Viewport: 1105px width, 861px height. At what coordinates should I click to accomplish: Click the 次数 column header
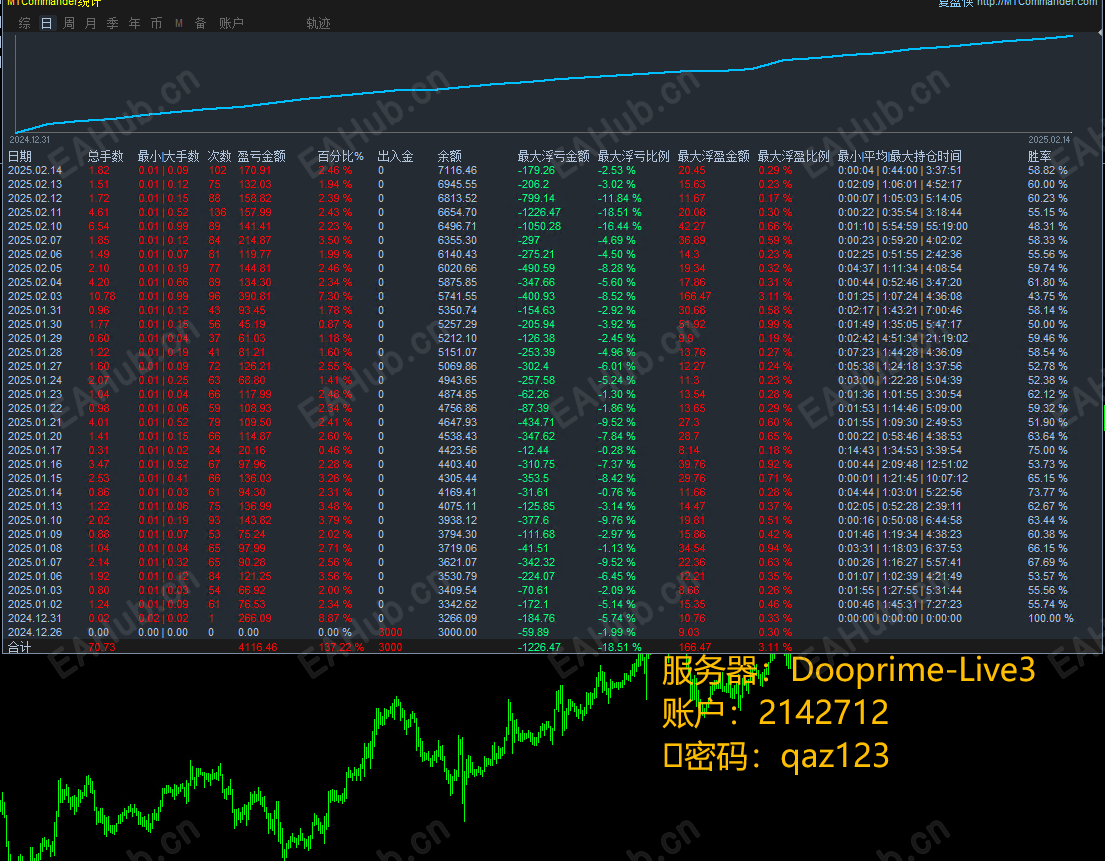[219, 156]
